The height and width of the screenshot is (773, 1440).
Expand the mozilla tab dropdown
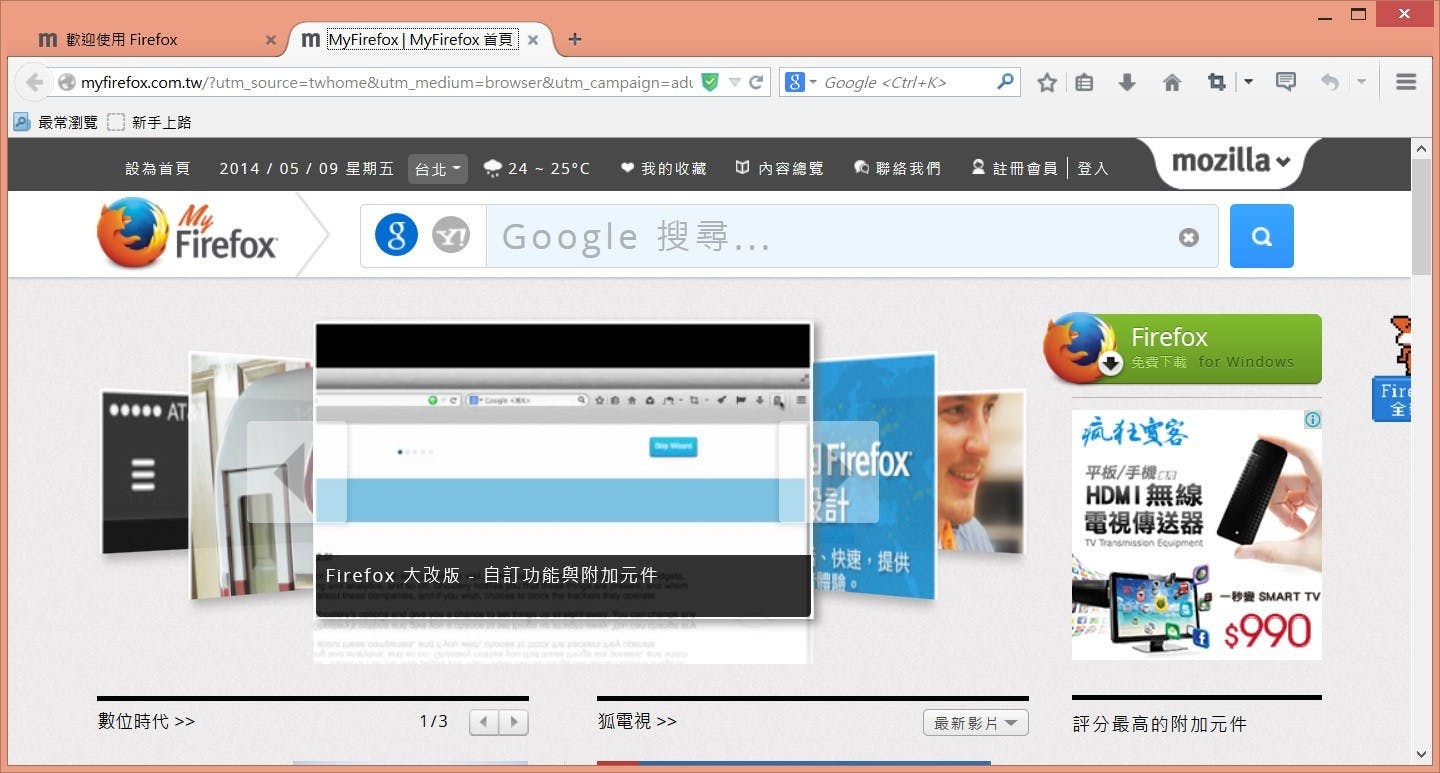coord(1231,161)
